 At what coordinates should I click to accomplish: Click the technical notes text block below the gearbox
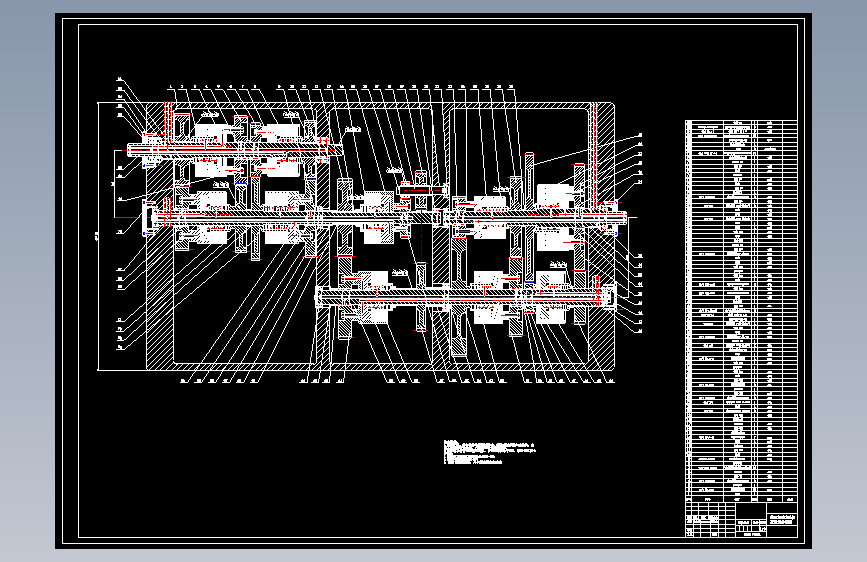point(490,452)
